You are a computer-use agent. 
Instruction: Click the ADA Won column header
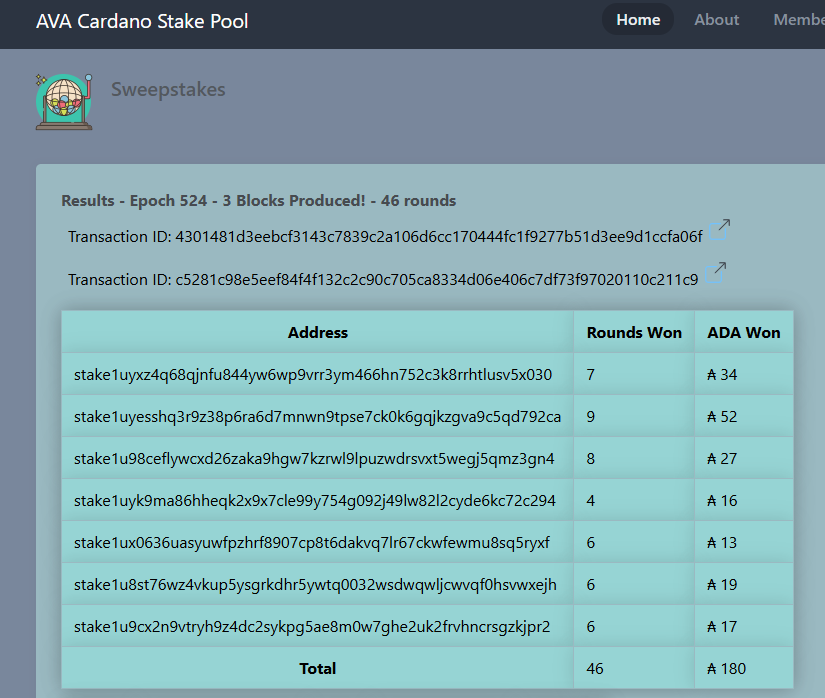[x=744, y=332]
